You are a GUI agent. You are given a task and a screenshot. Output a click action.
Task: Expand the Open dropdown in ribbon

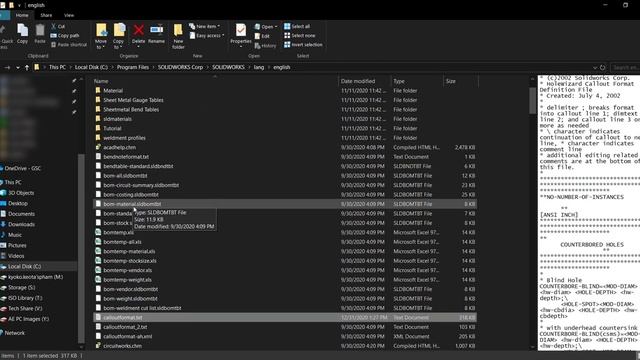tap(266, 27)
